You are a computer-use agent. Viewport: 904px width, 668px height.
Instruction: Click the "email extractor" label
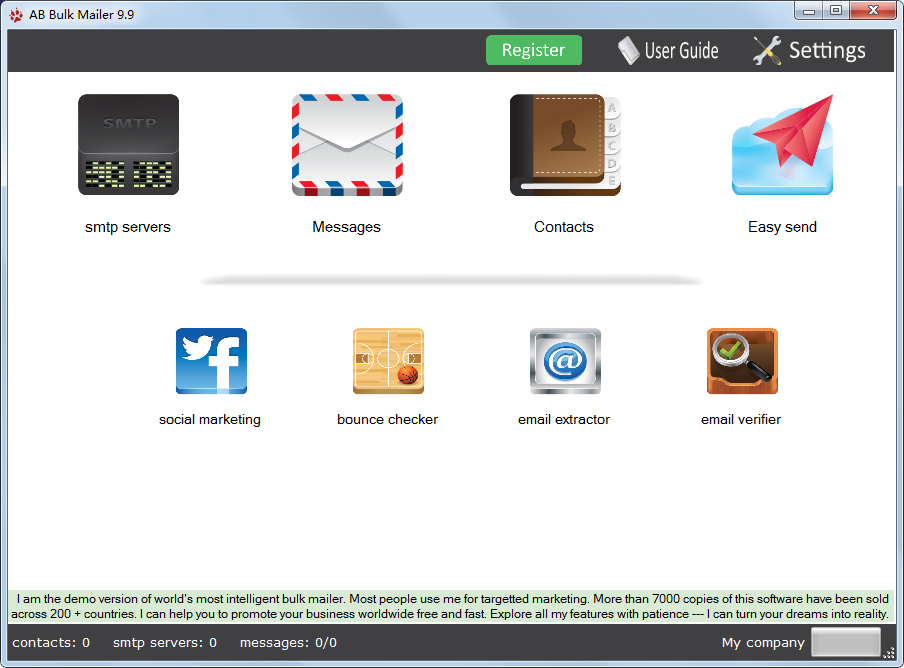point(564,420)
